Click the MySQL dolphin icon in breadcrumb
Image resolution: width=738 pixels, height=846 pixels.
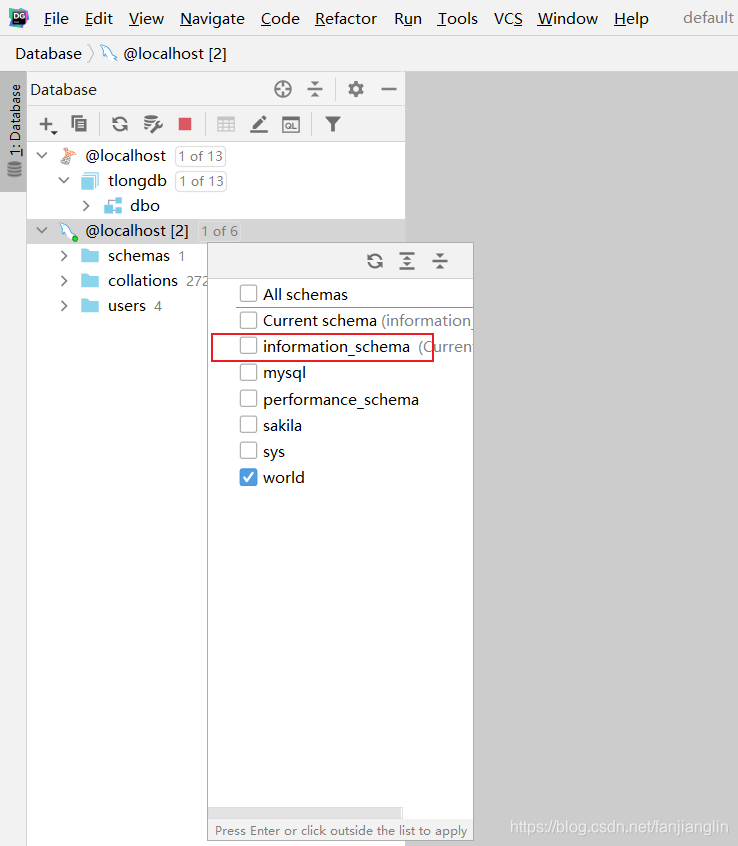[108, 53]
